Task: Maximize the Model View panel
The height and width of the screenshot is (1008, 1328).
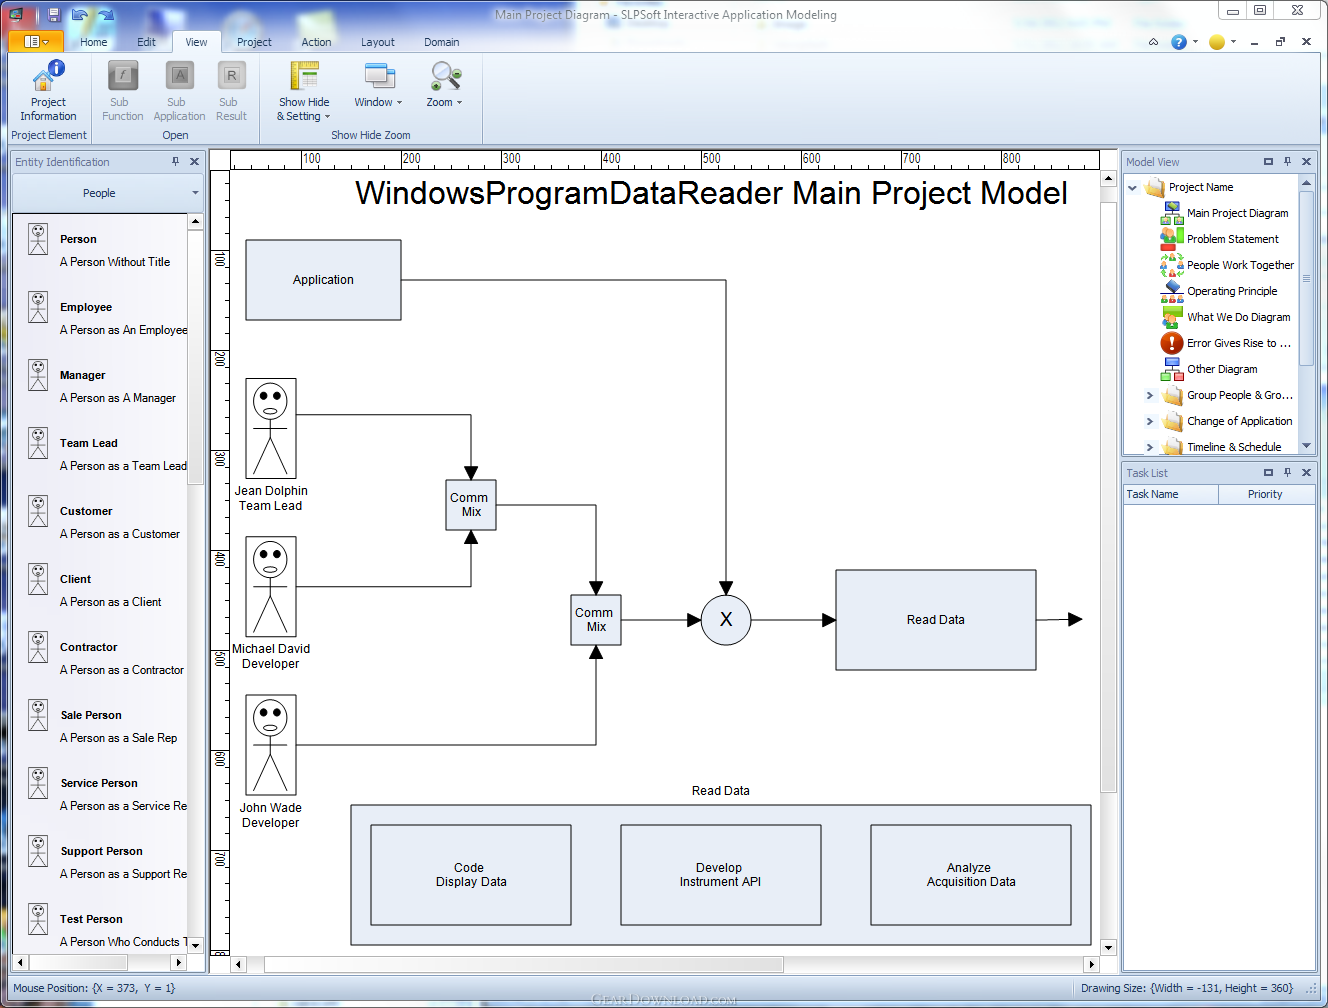Action: coord(1268,161)
